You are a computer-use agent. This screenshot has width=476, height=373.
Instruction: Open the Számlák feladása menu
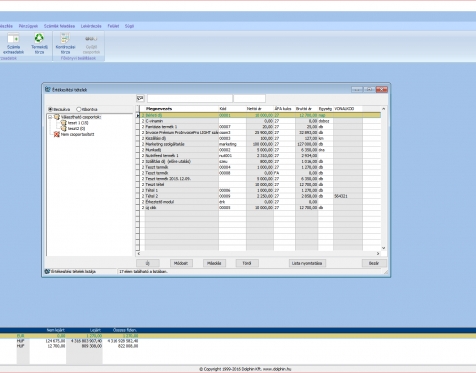59,26
